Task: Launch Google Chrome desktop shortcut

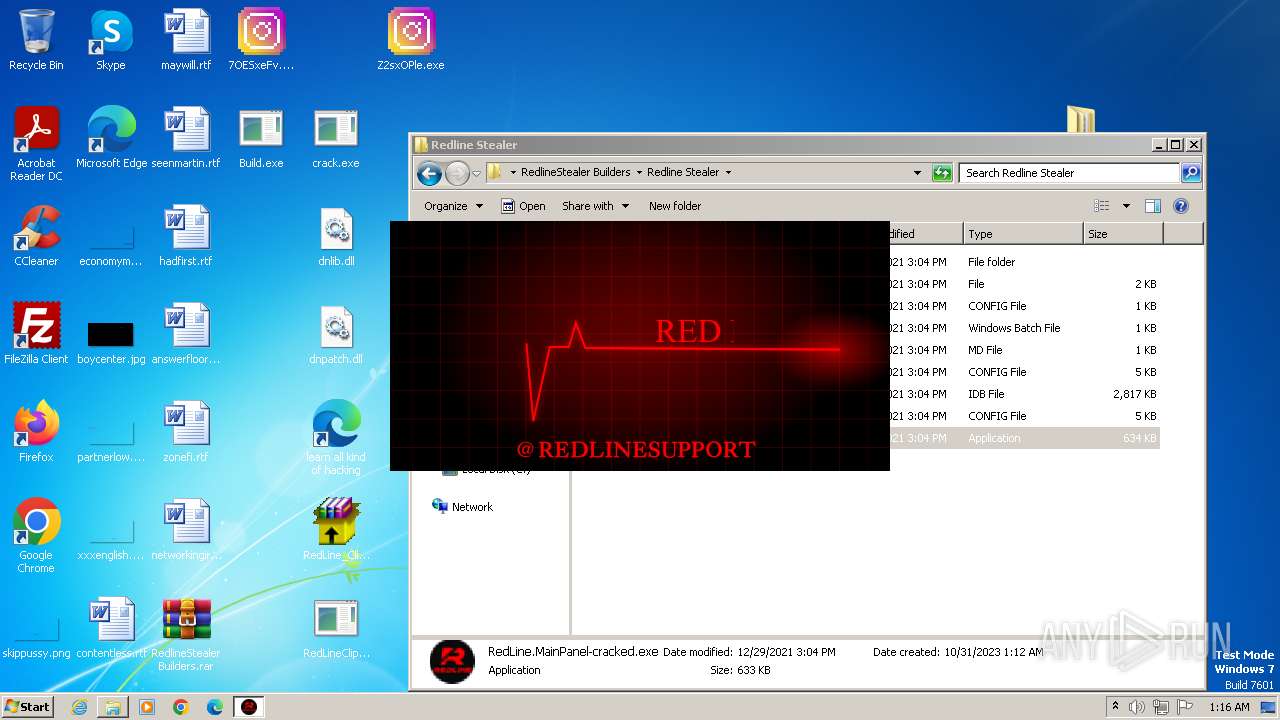Action: [36, 536]
